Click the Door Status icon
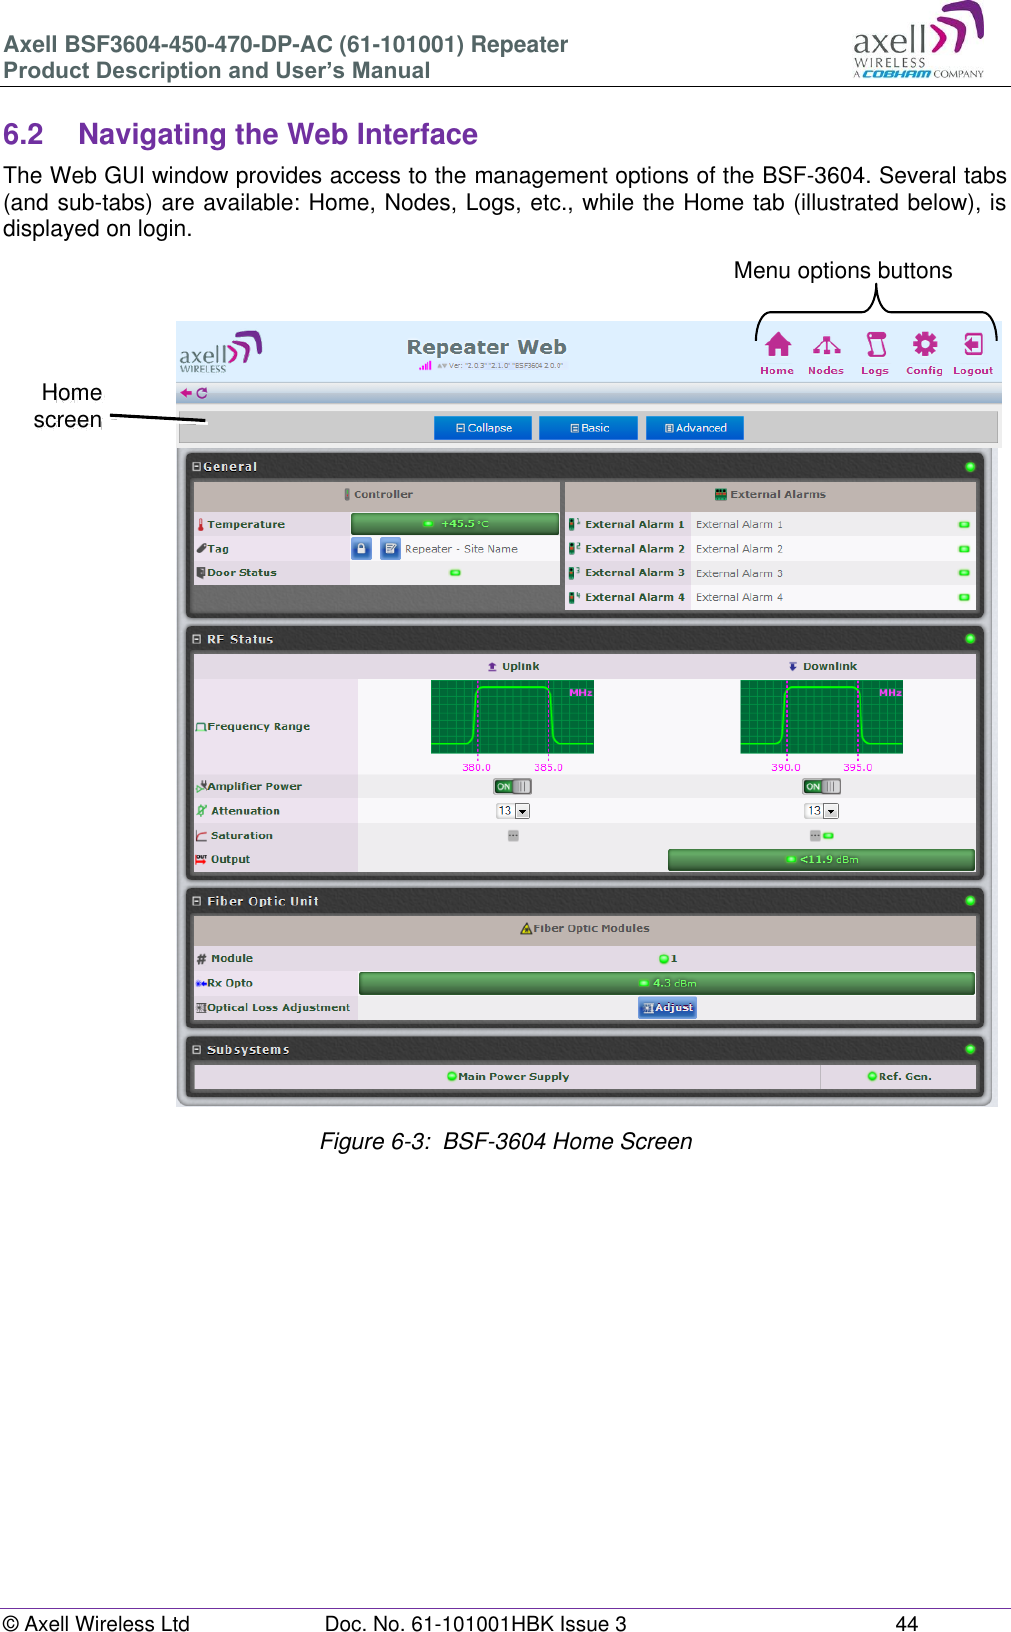The width and height of the screenshot is (1011, 1632). click(200, 573)
